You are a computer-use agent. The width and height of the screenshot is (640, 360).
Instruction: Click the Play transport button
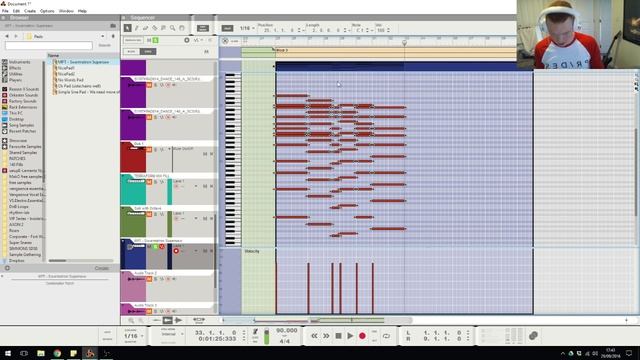(x=350, y=336)
